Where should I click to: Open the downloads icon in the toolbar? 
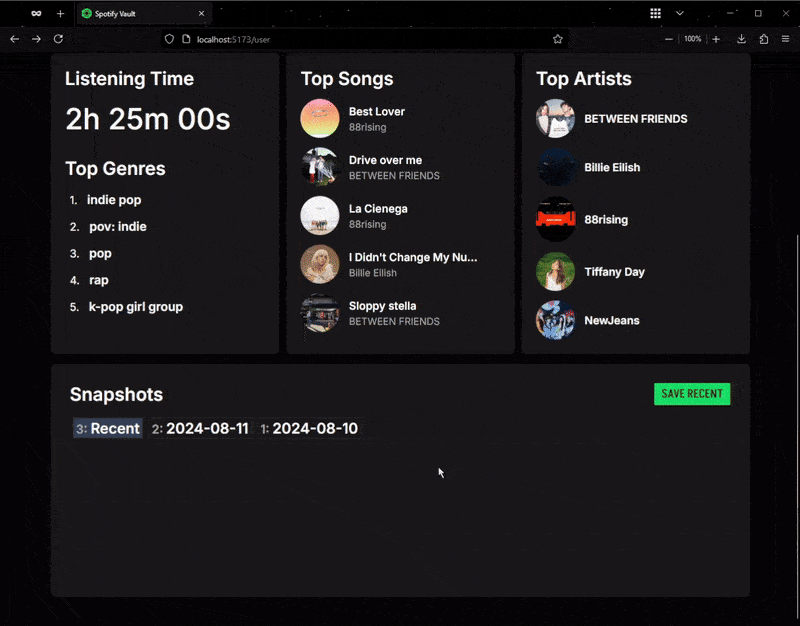[x=741, y=39]
